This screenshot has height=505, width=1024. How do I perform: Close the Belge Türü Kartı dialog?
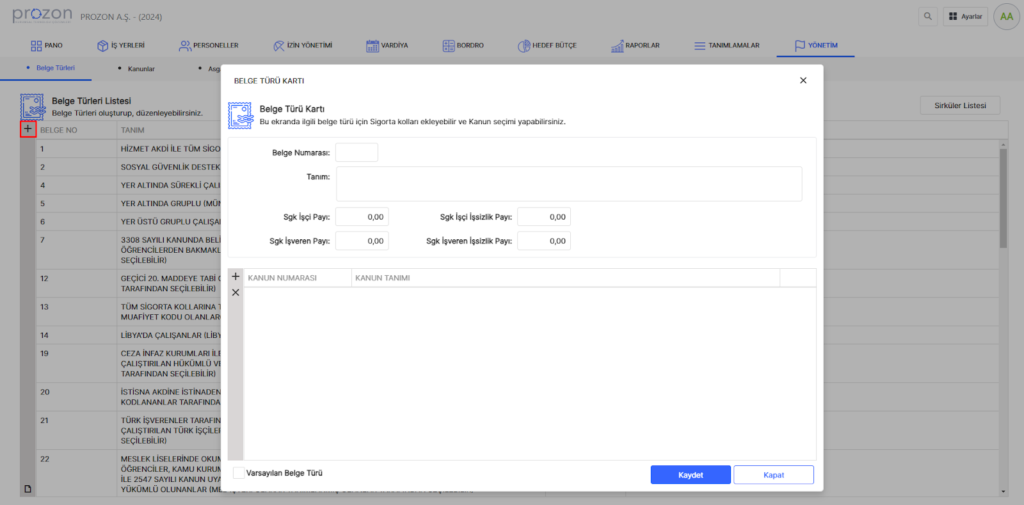[x=803, y=80]
